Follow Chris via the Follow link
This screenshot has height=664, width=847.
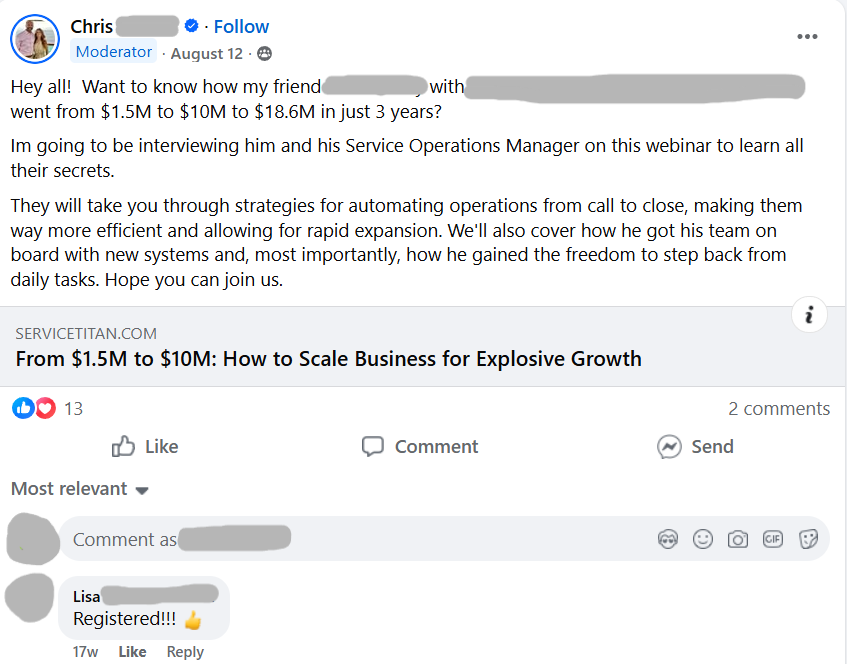click(x=241, y=27)
